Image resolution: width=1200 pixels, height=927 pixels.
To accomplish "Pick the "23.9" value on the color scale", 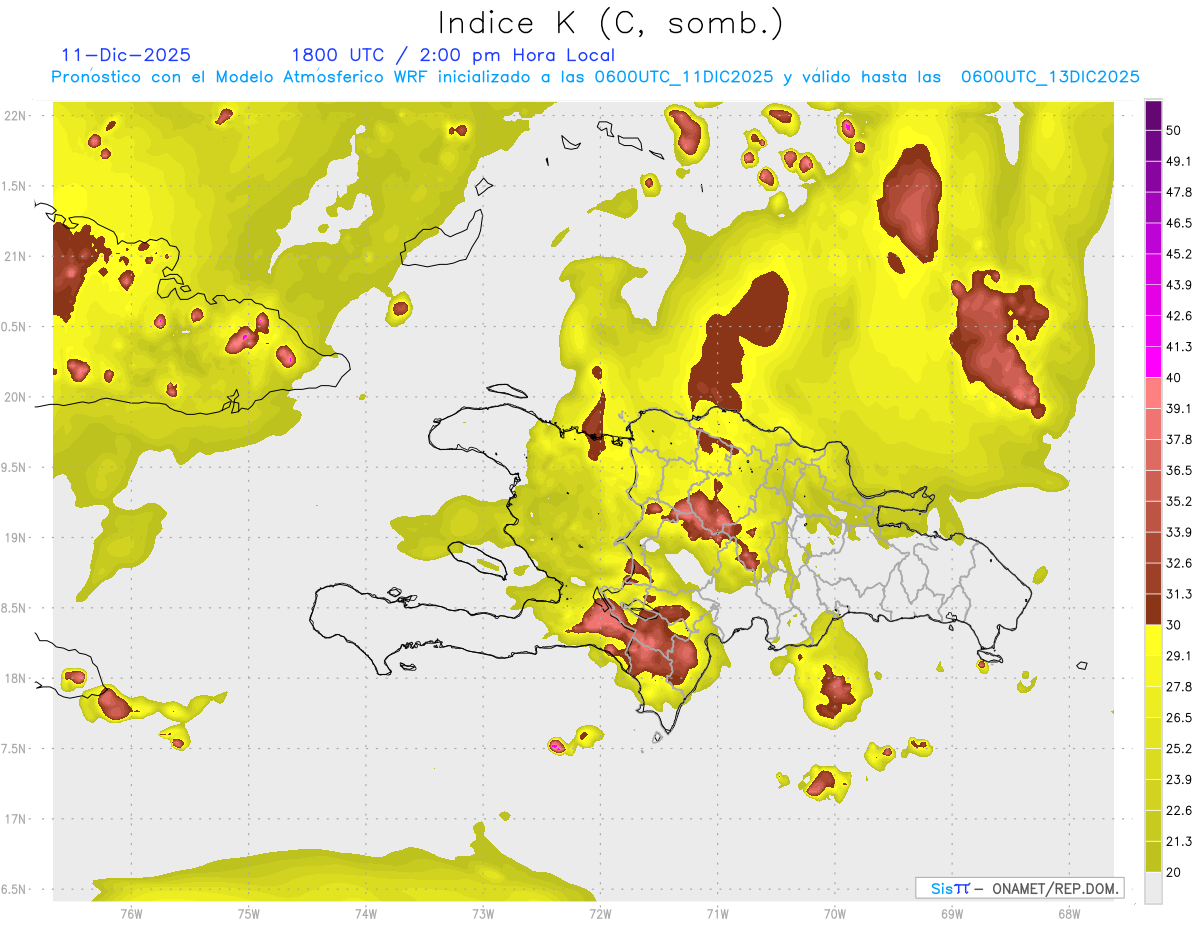I will point(1179,780).
